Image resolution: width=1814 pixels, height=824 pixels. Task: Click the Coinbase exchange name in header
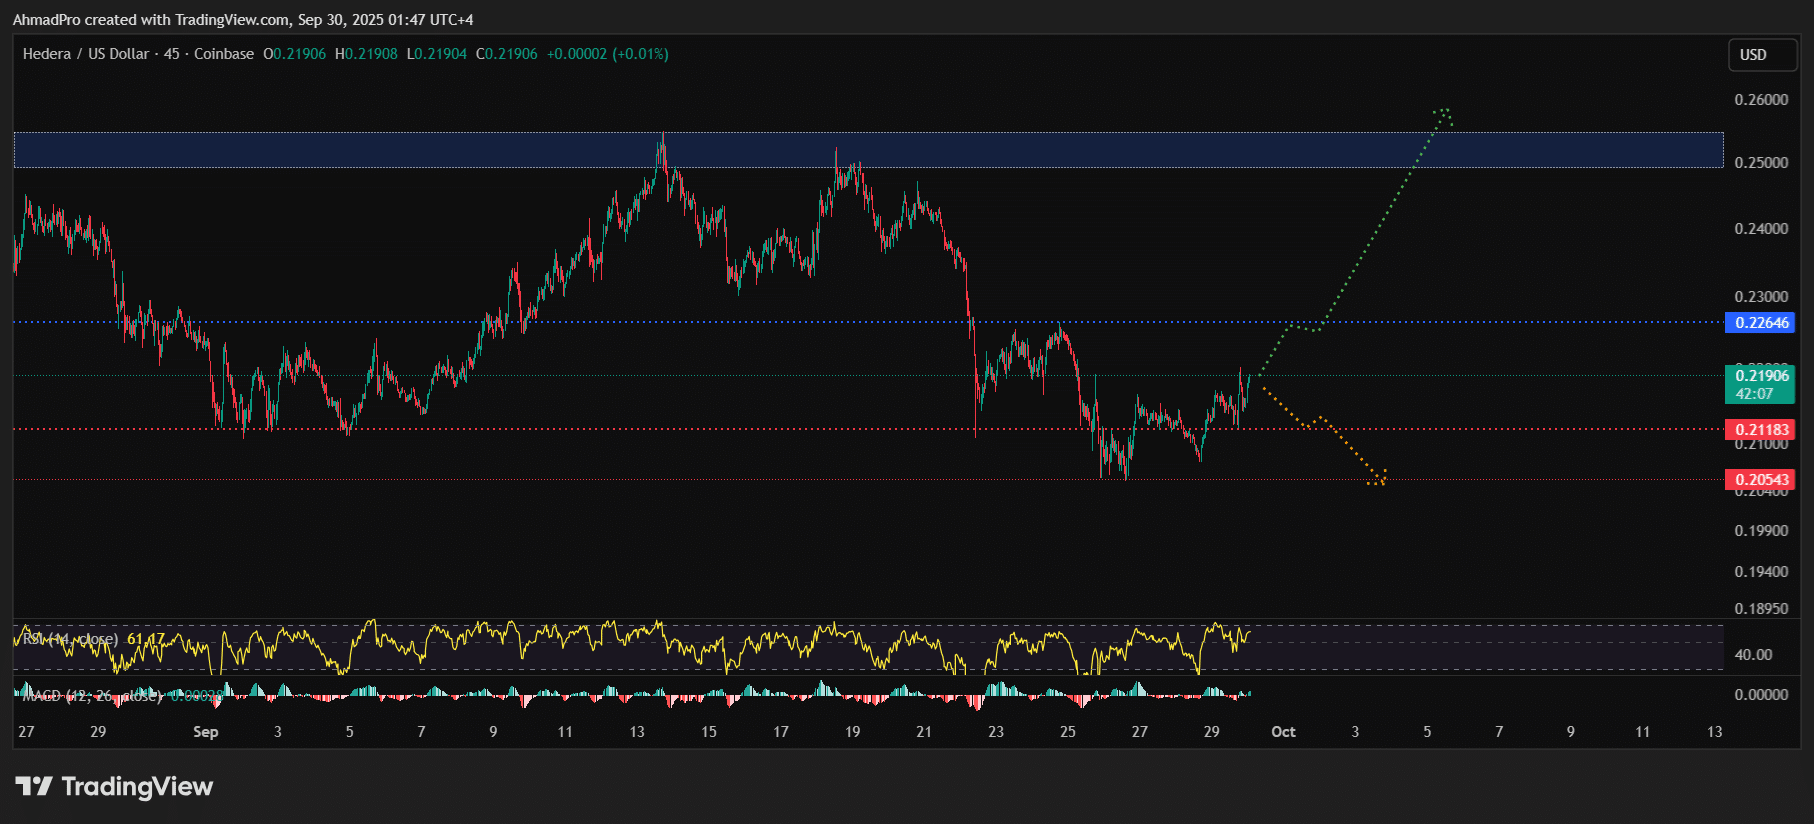tap(224, 54)
